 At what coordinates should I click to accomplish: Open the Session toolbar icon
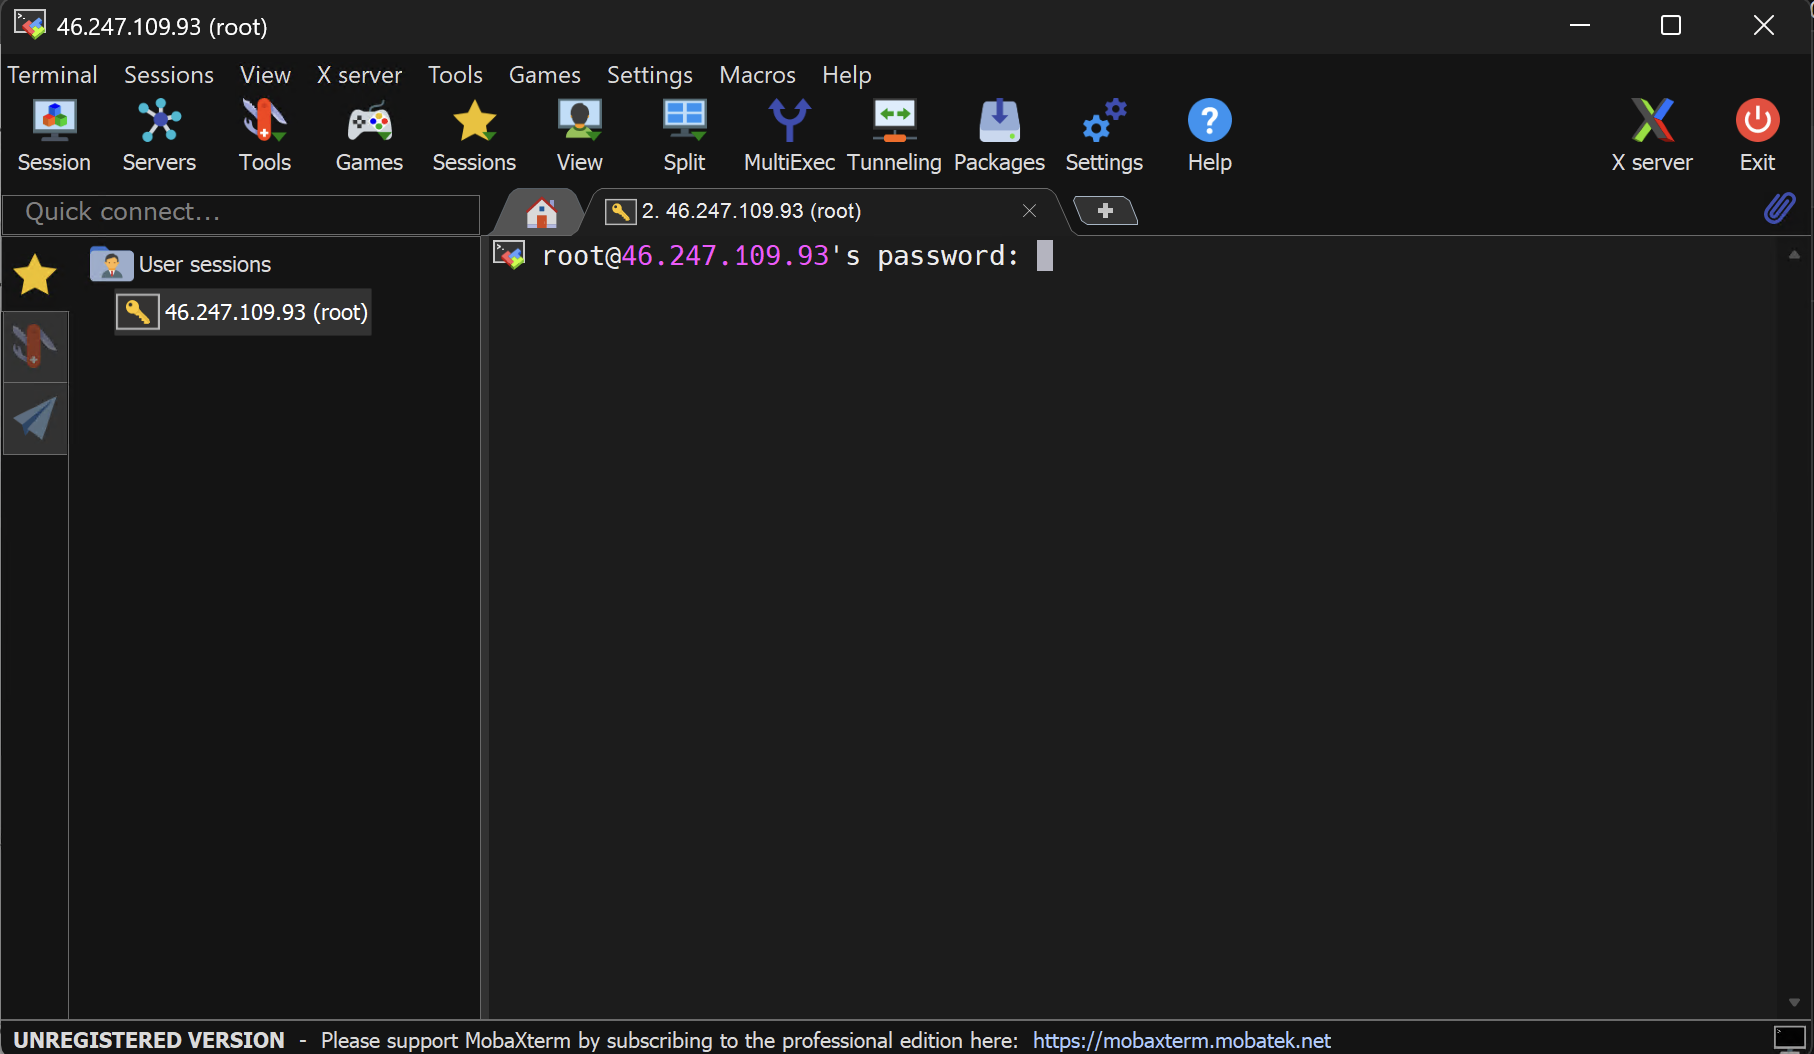54,136
